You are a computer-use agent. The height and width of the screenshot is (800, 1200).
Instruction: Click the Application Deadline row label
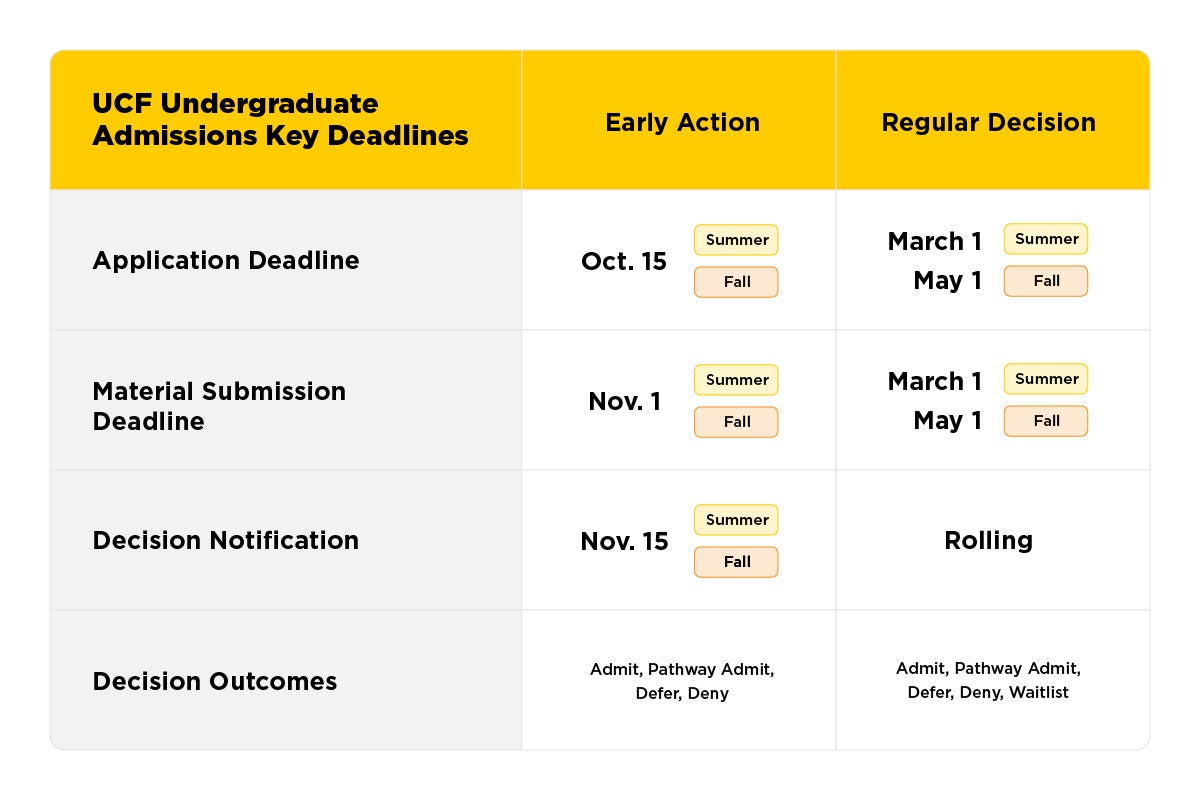(226, 260)
